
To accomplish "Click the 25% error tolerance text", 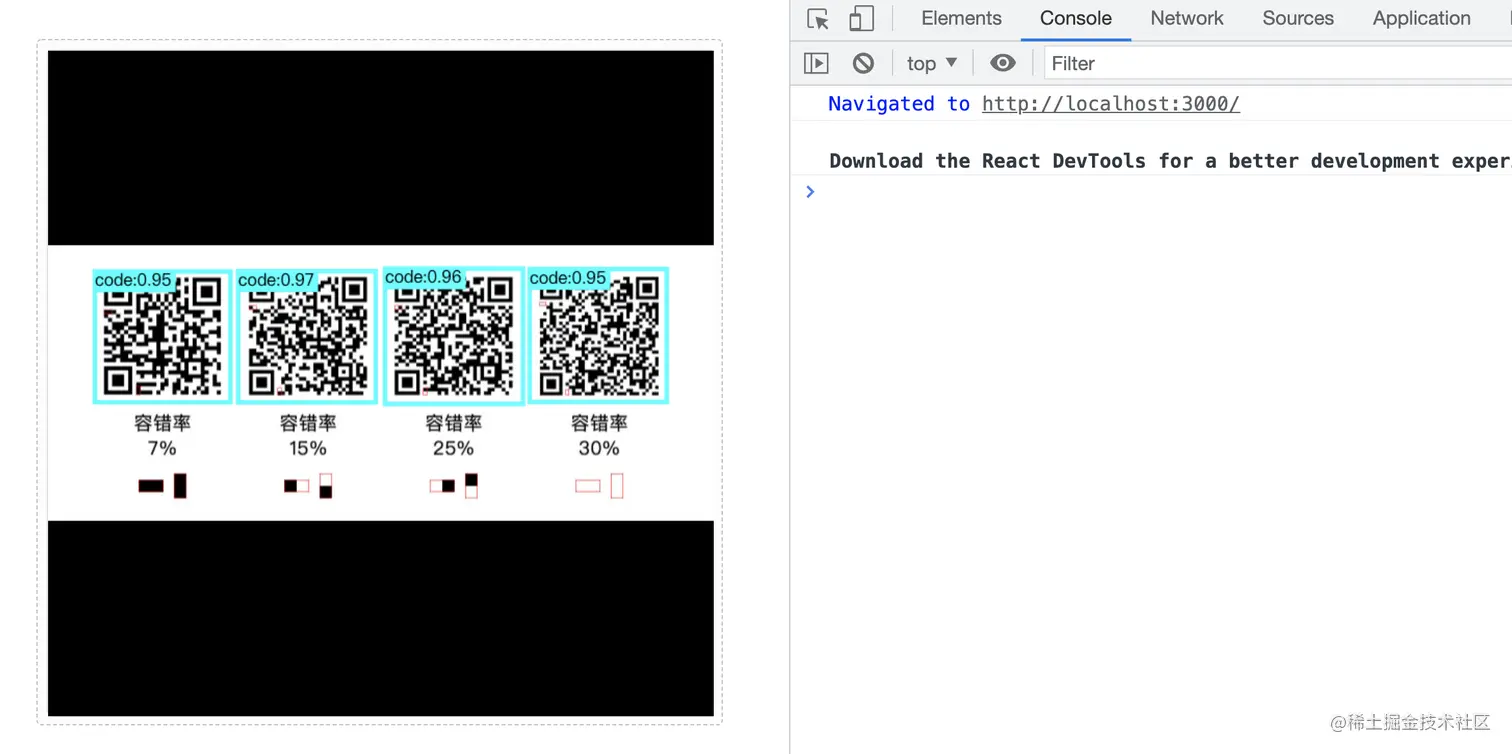I will (453, 448).
